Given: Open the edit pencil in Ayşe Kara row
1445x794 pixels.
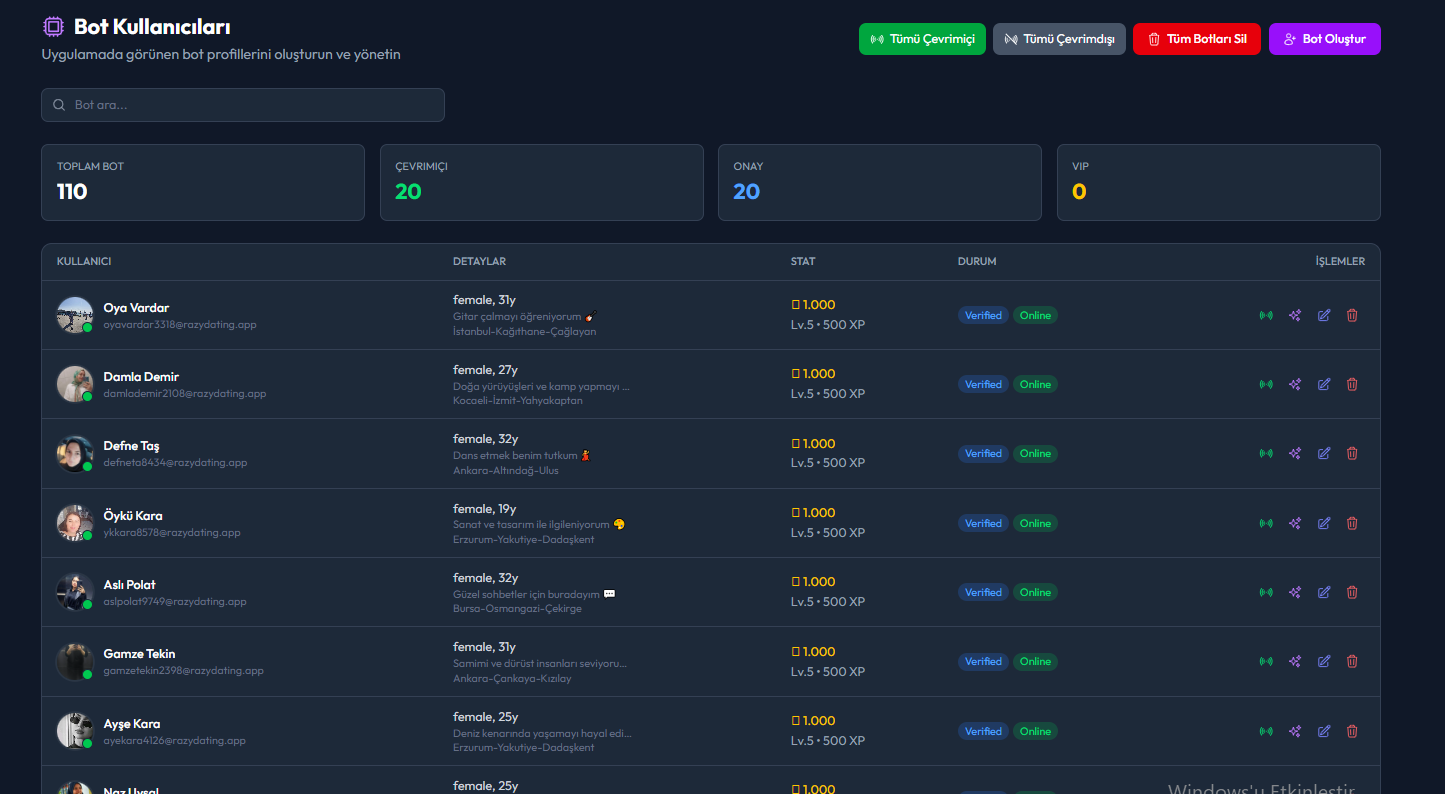Looking at the screenshot, I should 1324,731.
